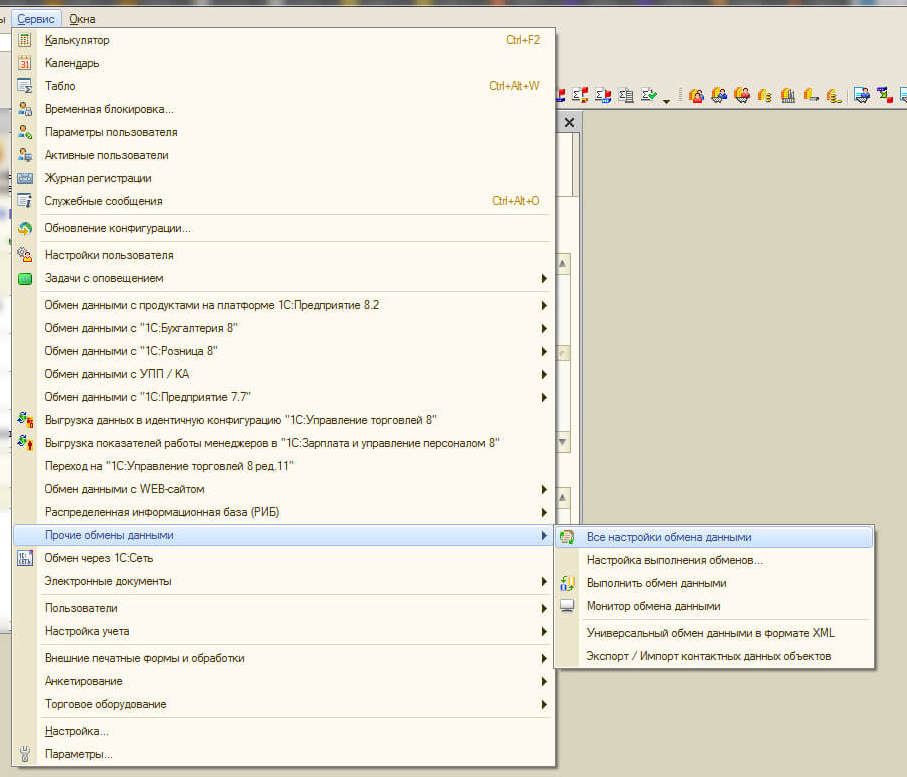
Task: Choose Настройка выполнения обменов...
Action: pos(675,560)
